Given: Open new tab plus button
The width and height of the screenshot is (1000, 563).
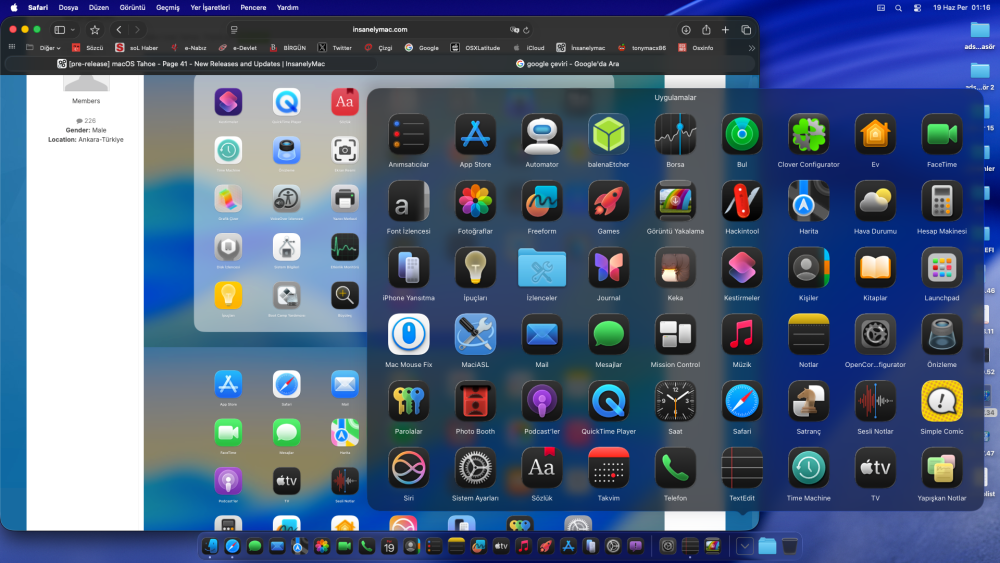Looking at the screenshot, I should [725, 30].
